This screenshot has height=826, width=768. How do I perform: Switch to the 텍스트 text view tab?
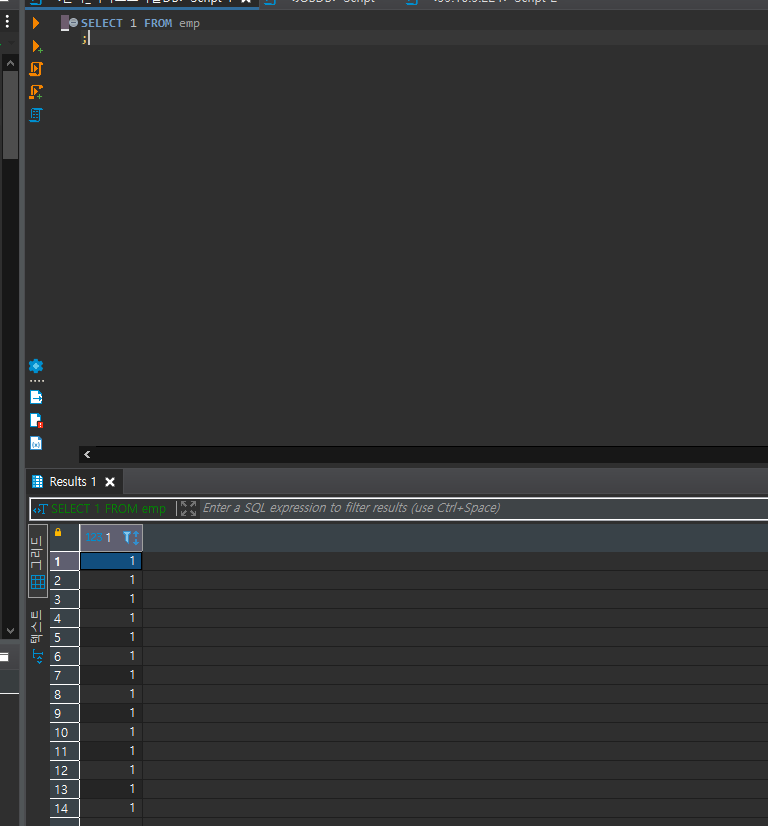(x=37, y=636)
